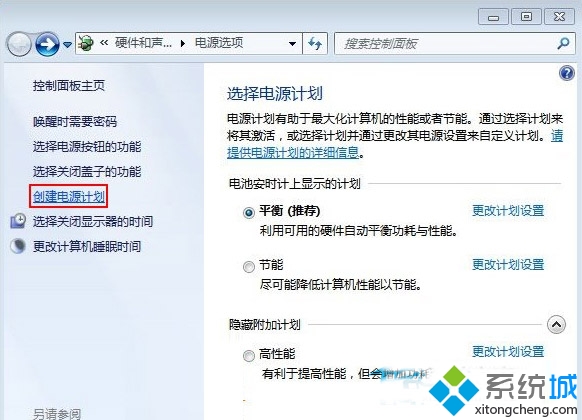Open 更改计划设置 for the 平衡 plan

coord(508,210)
